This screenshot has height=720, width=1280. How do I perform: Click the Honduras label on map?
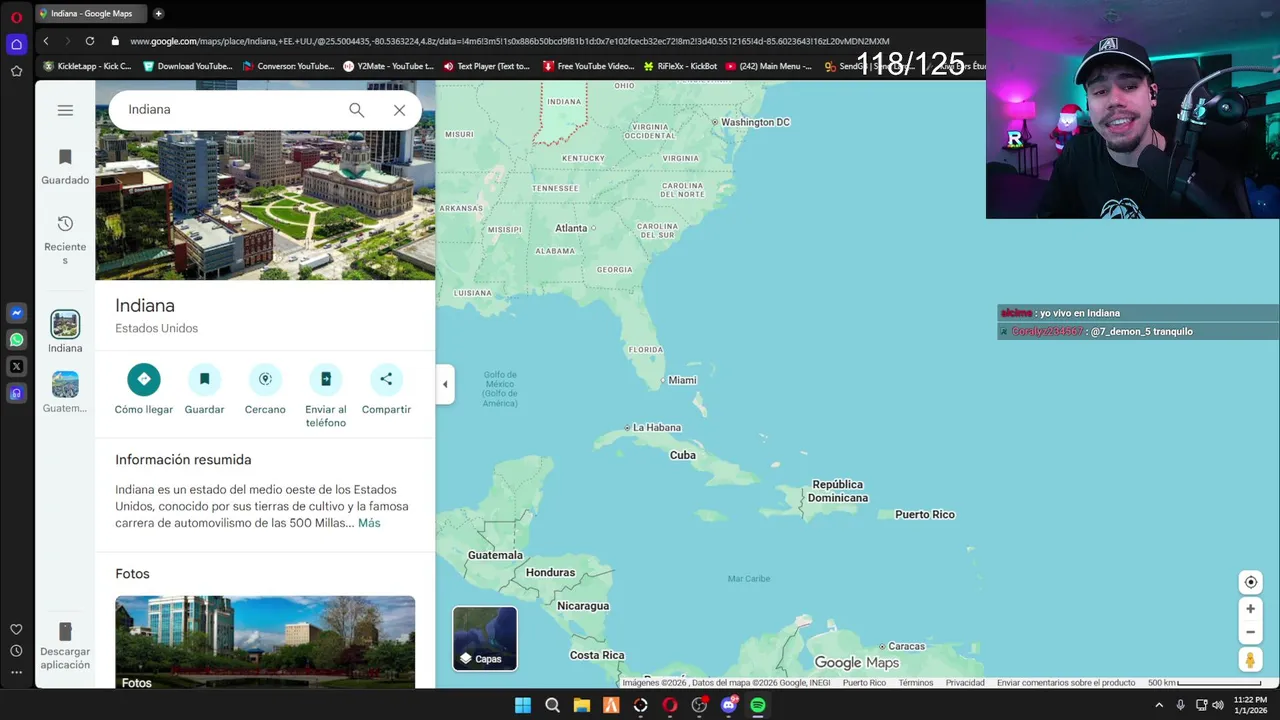tap(550, 573)
